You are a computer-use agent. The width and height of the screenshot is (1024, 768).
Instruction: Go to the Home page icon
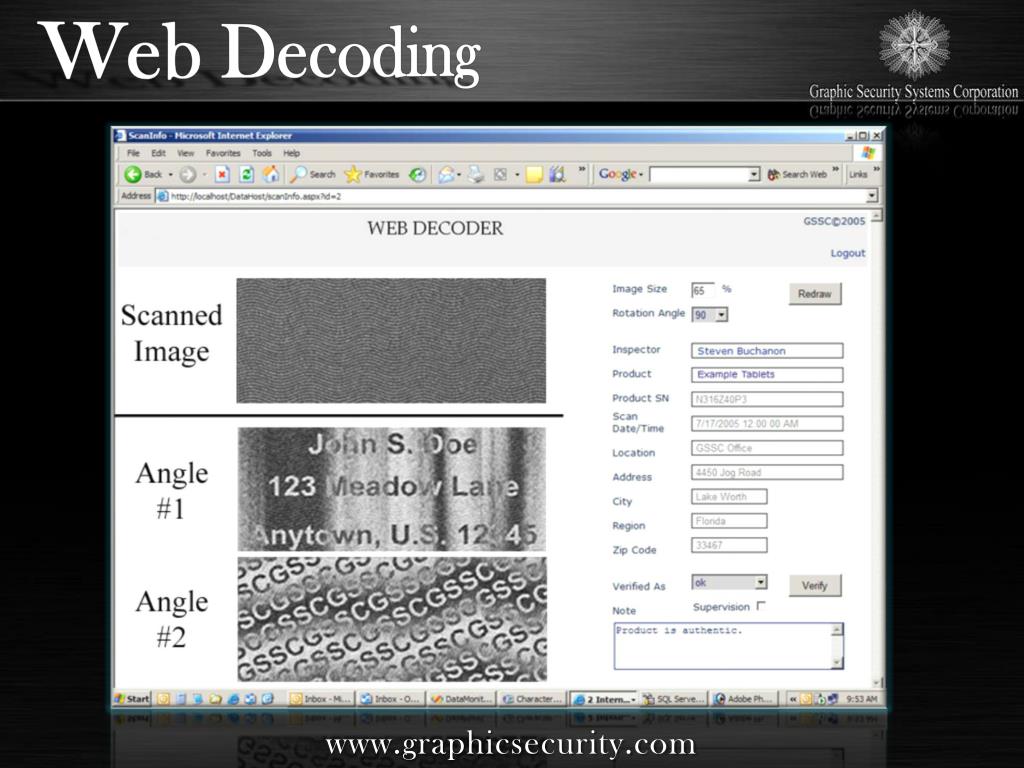pyautogui.click(x=270, y=174)
